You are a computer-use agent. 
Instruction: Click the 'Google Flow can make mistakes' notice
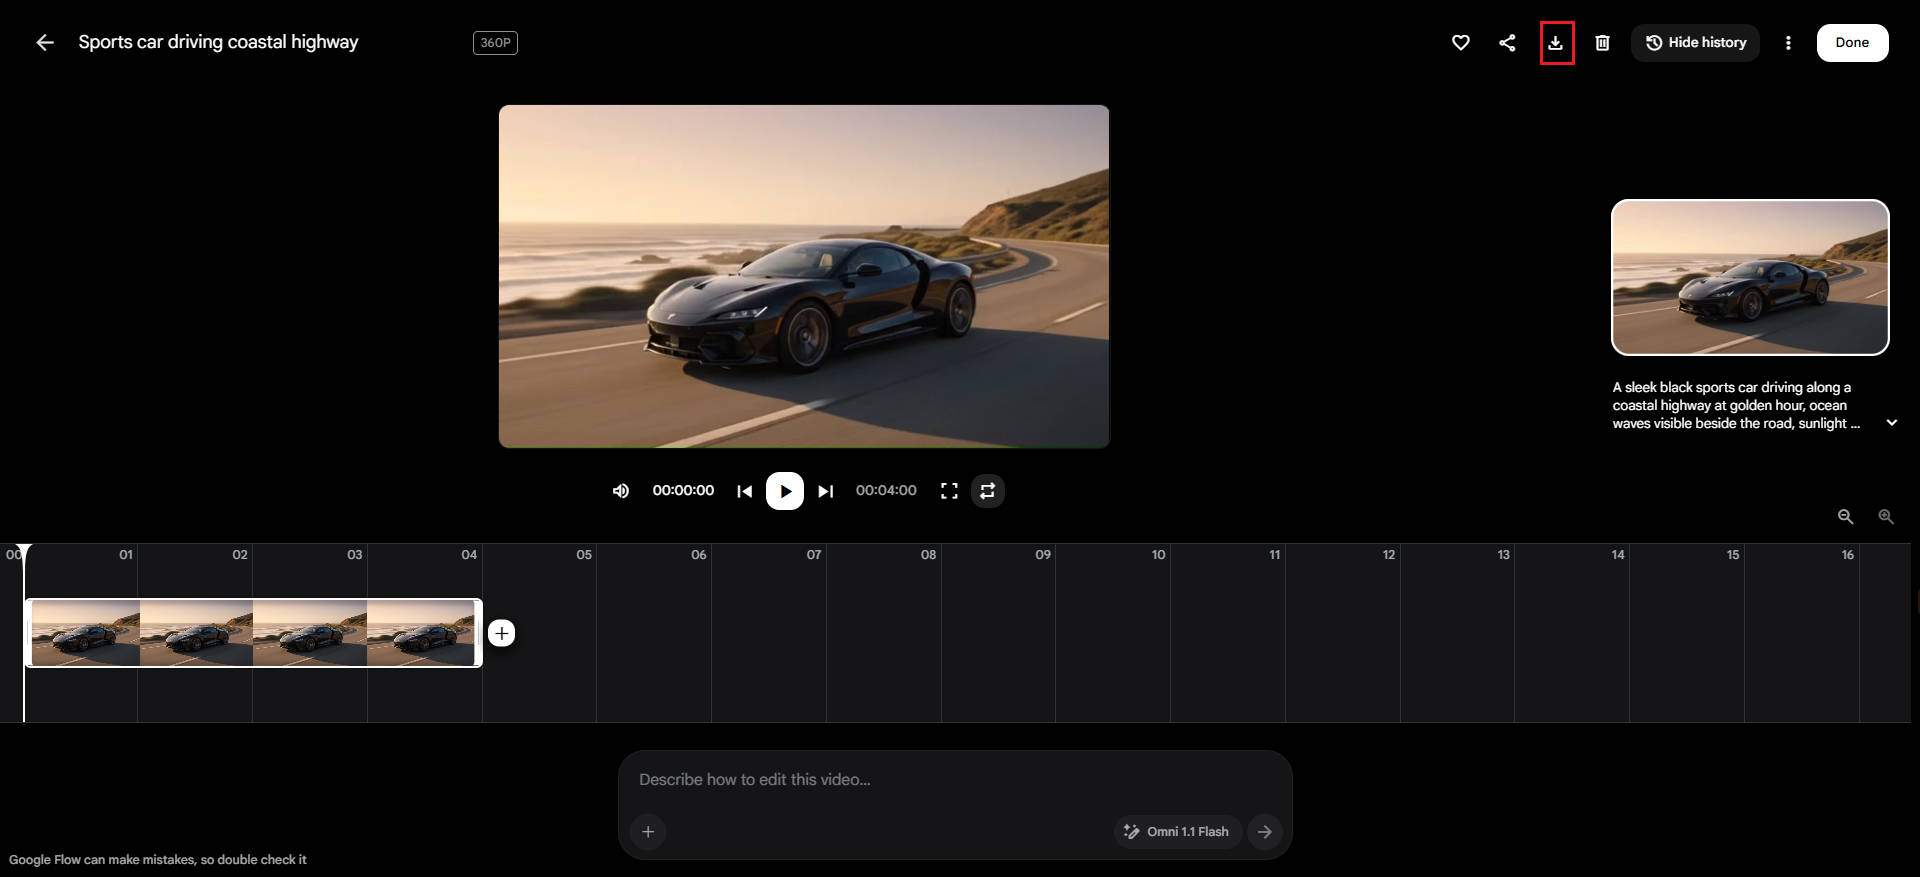(x=158, y=860)
